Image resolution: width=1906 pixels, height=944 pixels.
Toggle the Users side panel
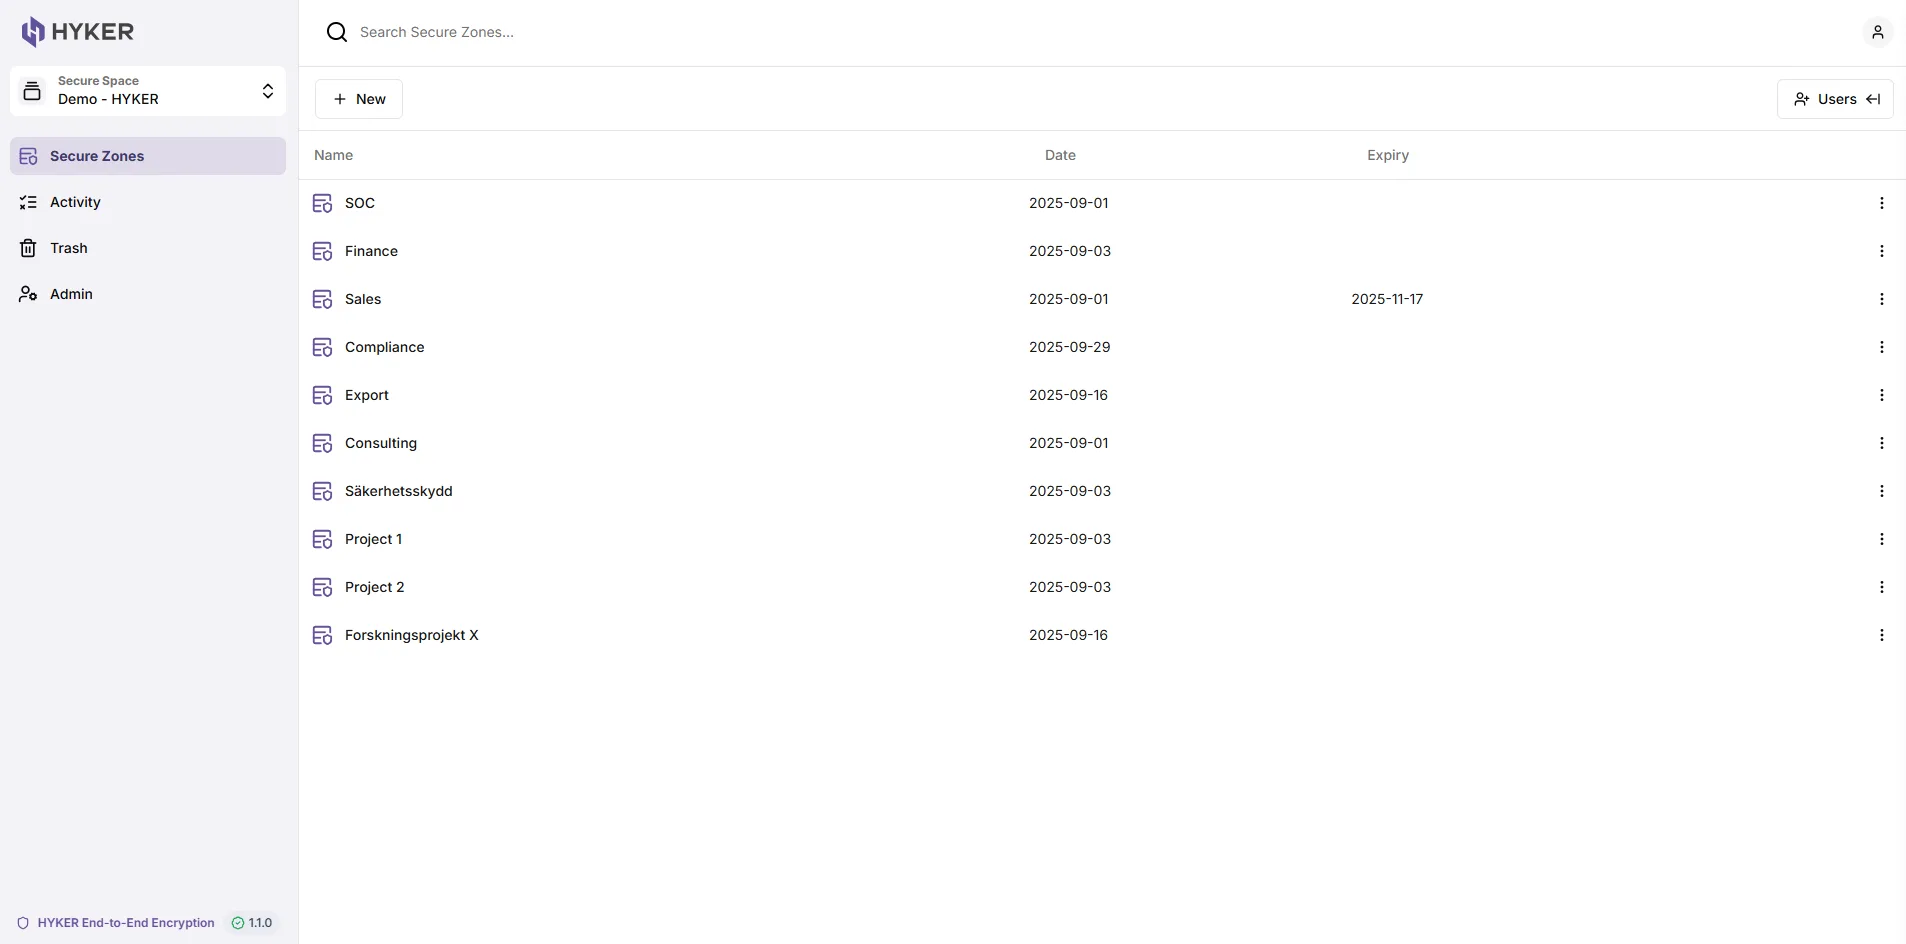tap(1835, 99)
